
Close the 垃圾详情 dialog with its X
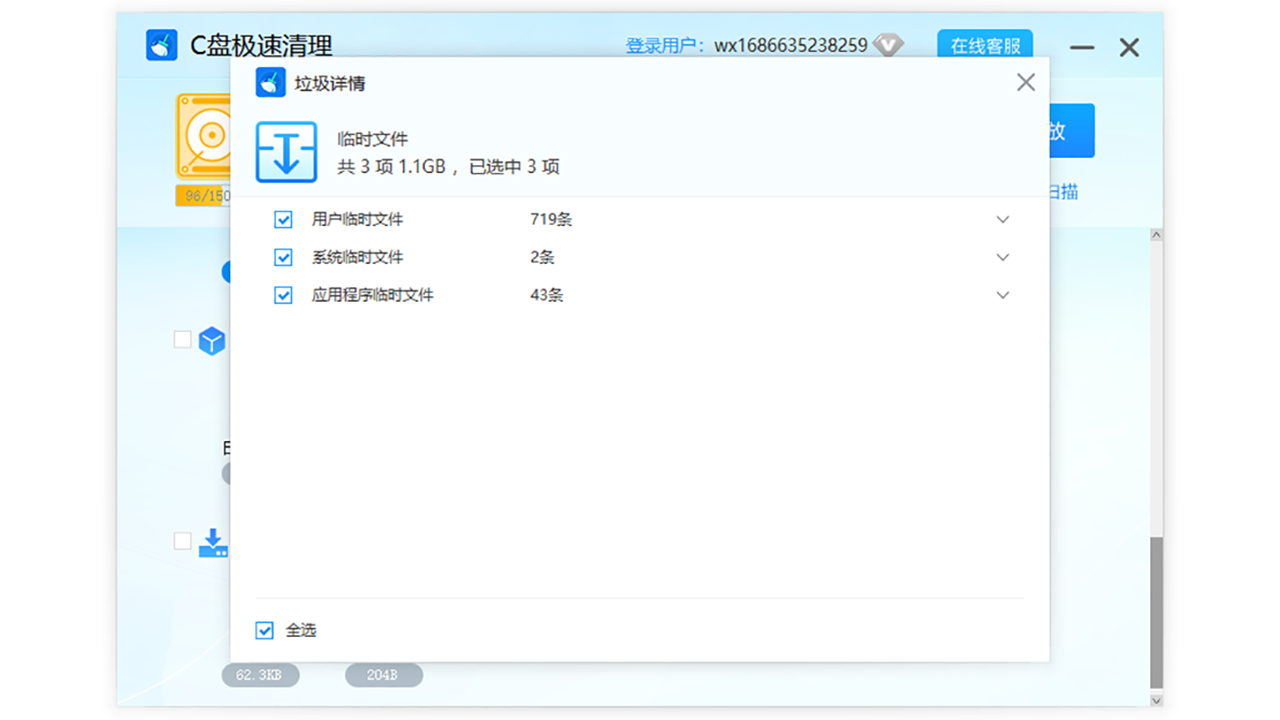click(1025, 82)
